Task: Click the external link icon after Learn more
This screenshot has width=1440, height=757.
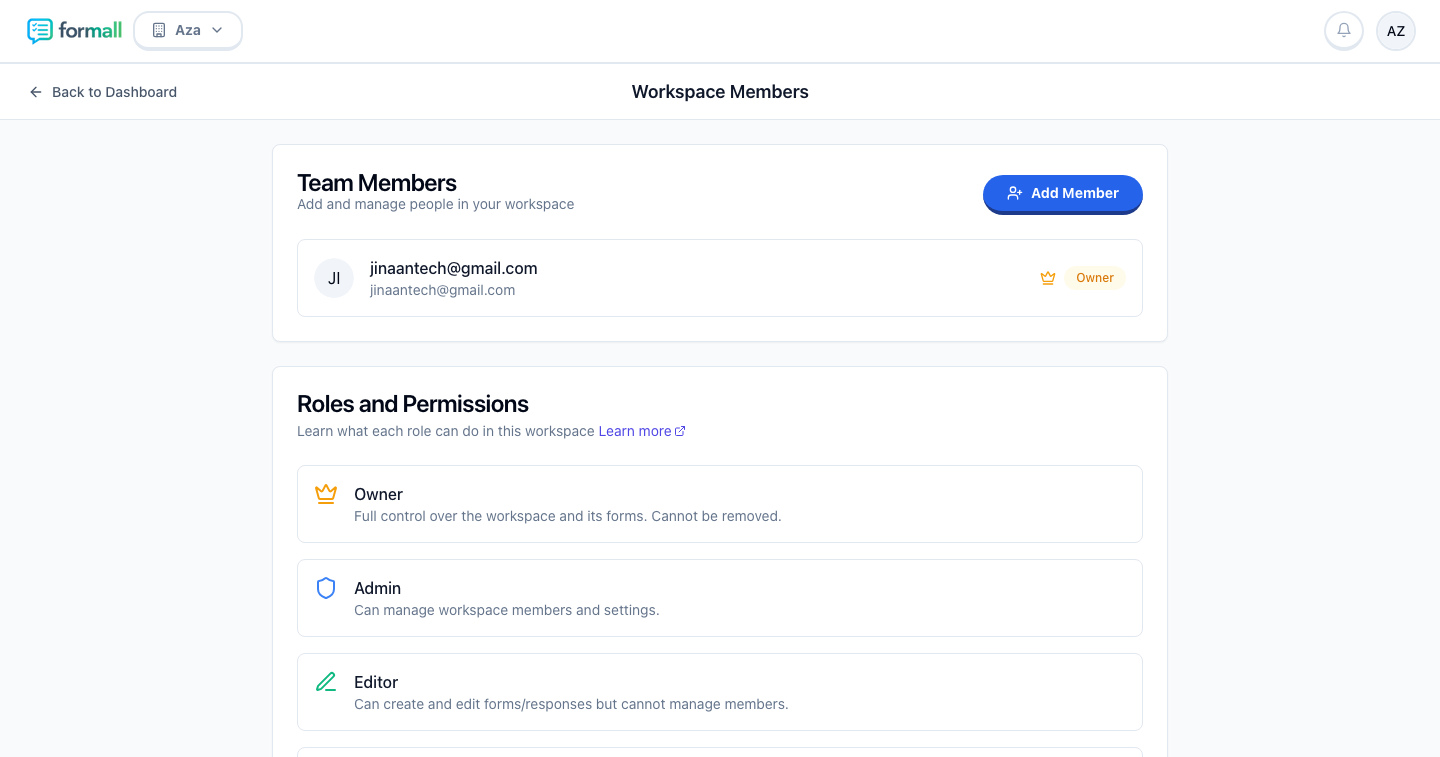Action: tap(681, 432)
